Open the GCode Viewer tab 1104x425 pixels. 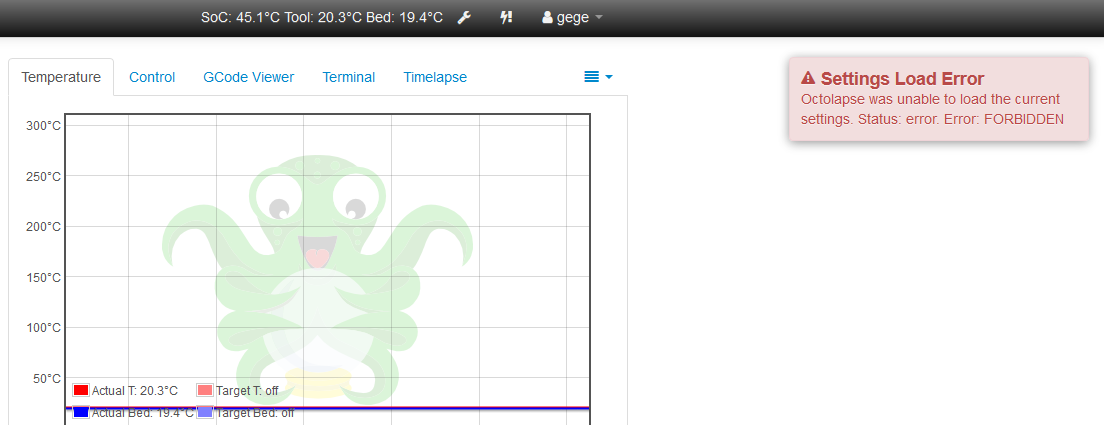(x=249, y=77)
